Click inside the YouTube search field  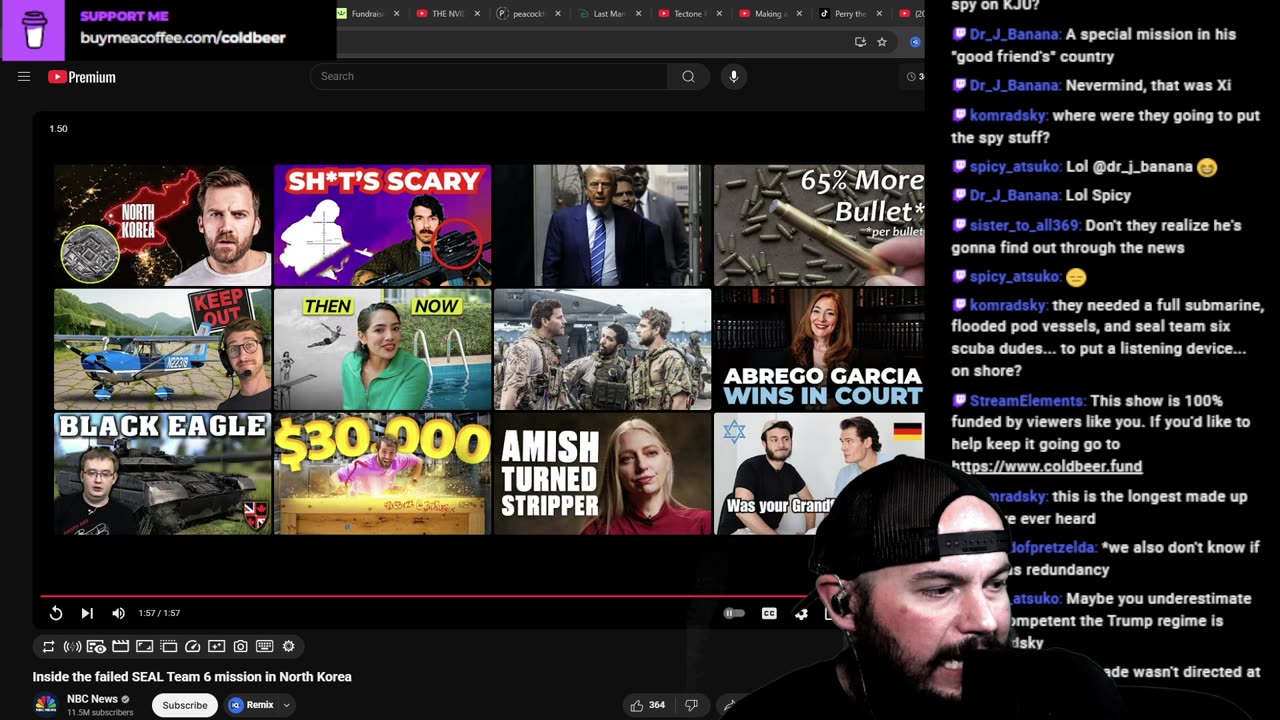490,76
